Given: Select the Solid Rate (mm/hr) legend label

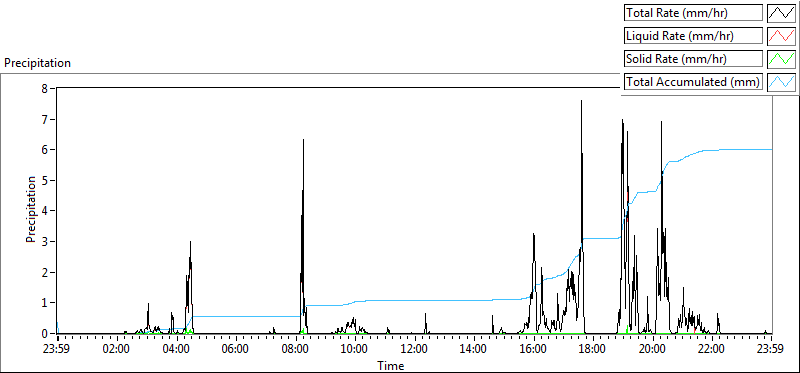Looking at the screenshot, I should (x=693, y=59).
